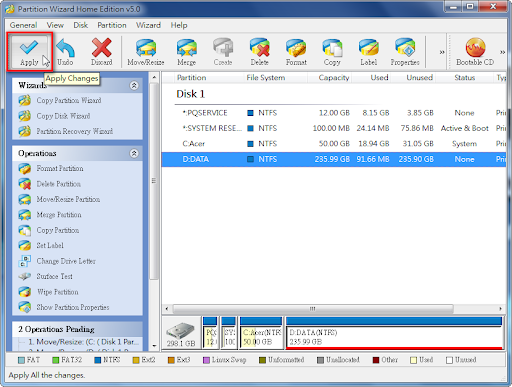Click the Apply checkmark toolbar button
This screenshot has width=512, height=387.
pos(29,51)
